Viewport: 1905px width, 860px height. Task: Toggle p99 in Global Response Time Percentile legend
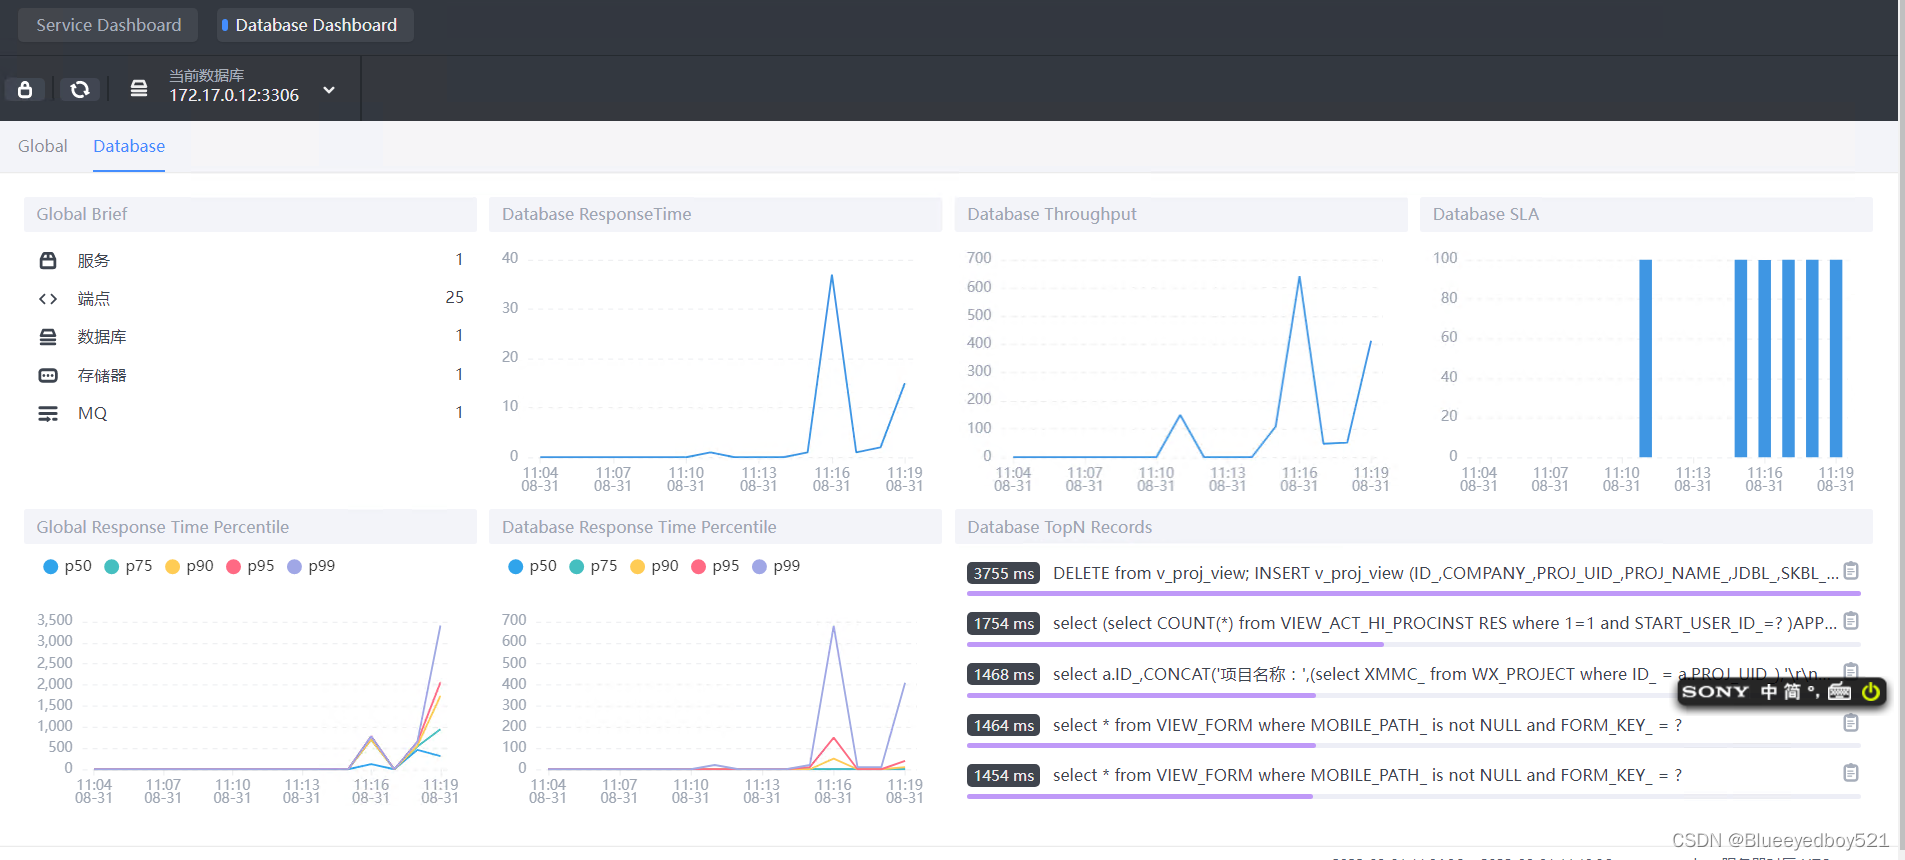click(311, 566)
